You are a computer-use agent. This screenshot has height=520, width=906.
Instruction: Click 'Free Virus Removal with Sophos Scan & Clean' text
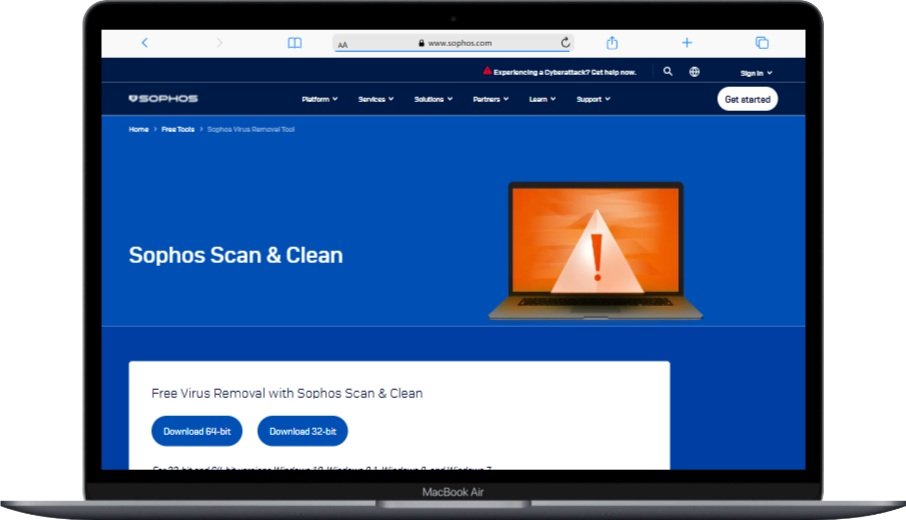[x=287, y=393]
